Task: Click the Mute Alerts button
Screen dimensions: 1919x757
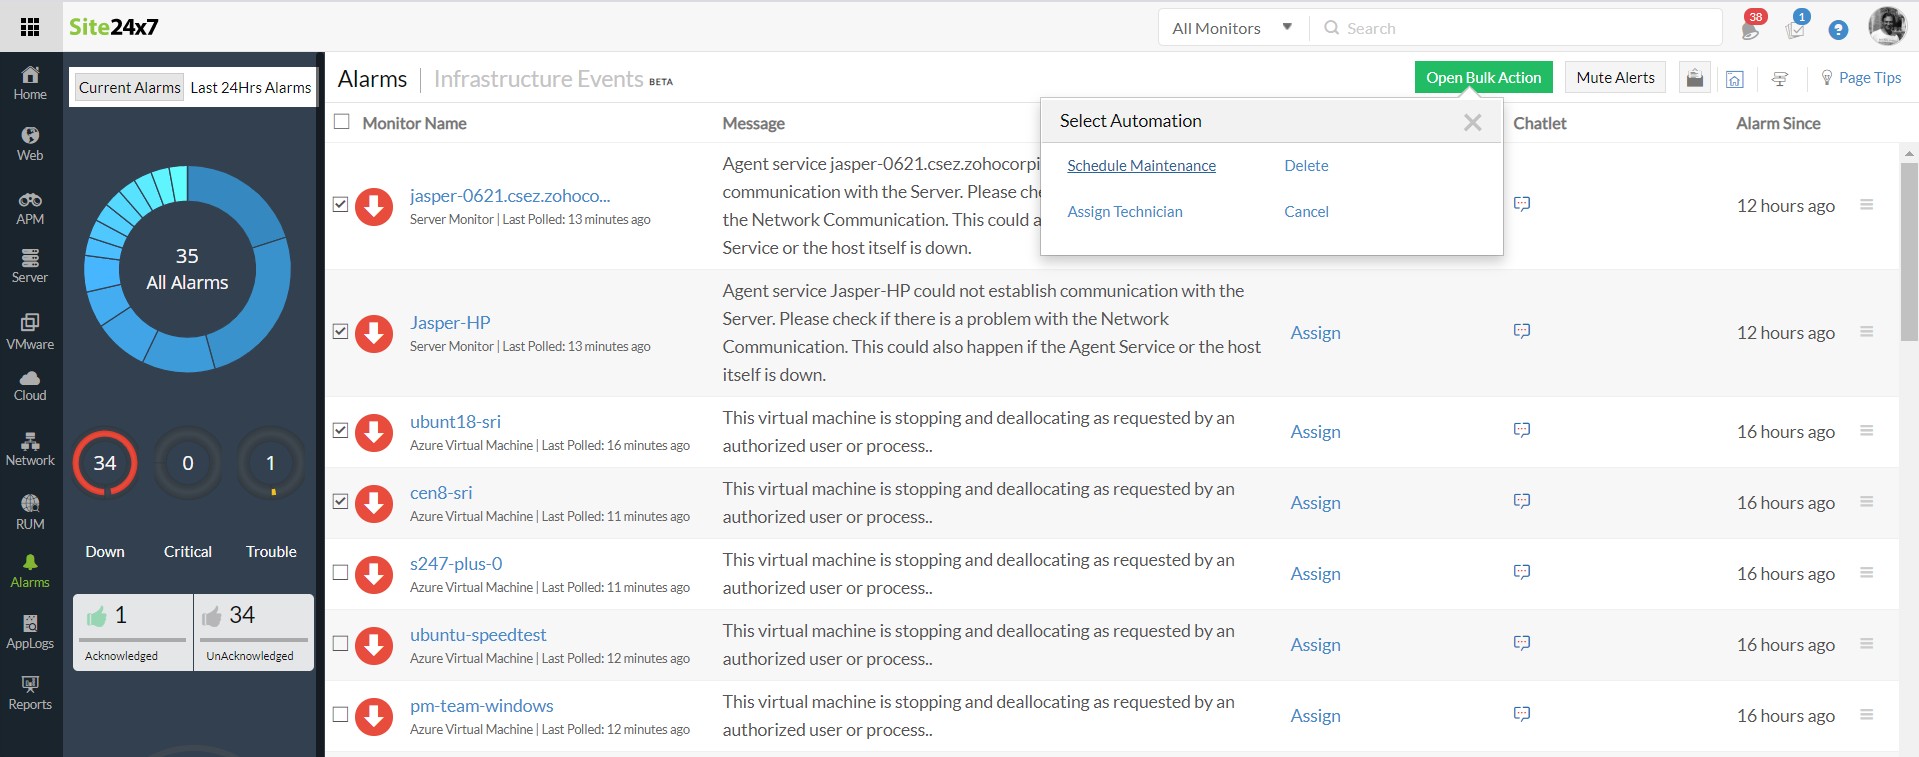Action: [1615, 78]
